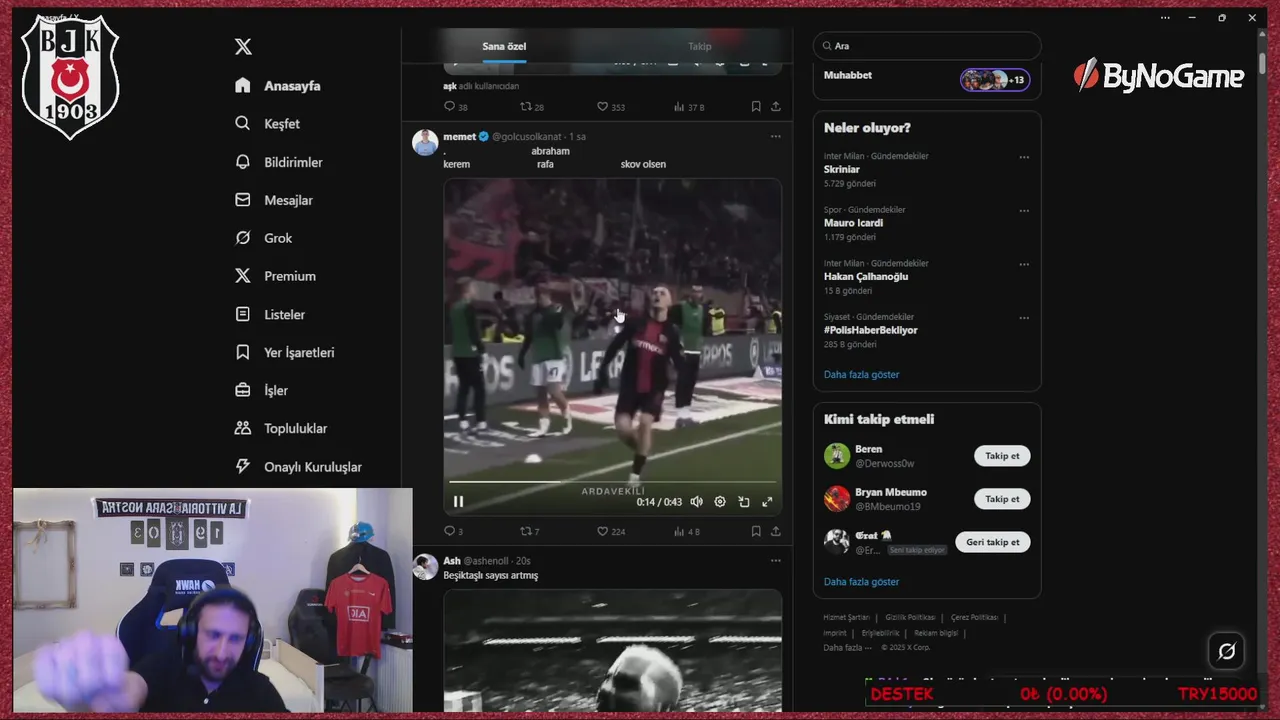Open the Muhabbet space avatars

[x=994, y=80]
